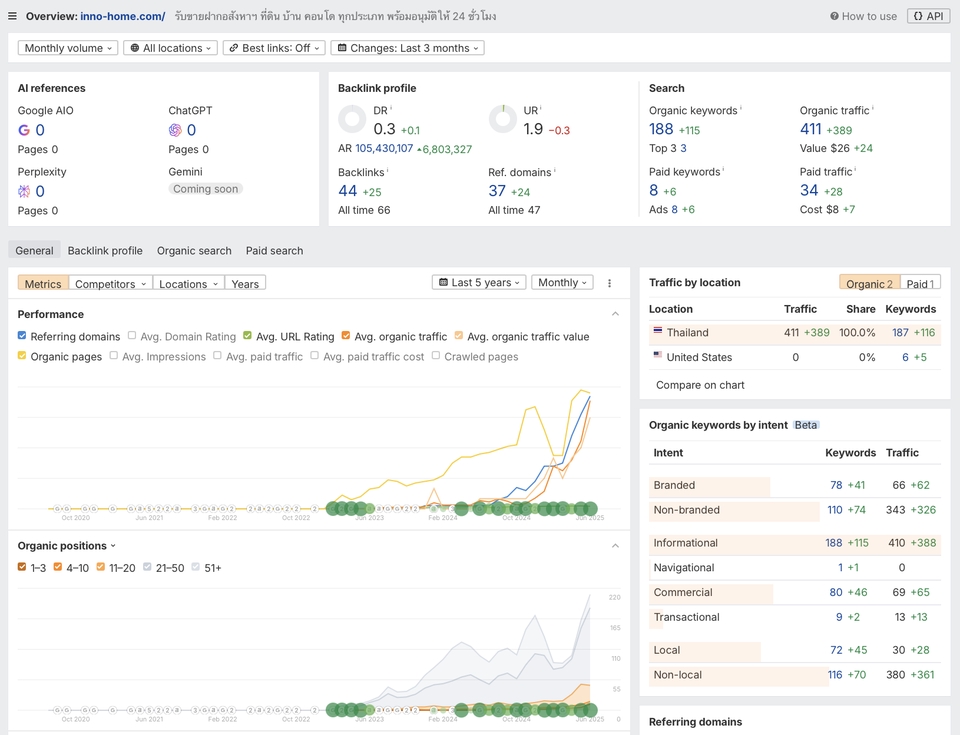Open the hamburger navigation menu
The width and height of the screenshot is (960, 735).
click(11, 16)
